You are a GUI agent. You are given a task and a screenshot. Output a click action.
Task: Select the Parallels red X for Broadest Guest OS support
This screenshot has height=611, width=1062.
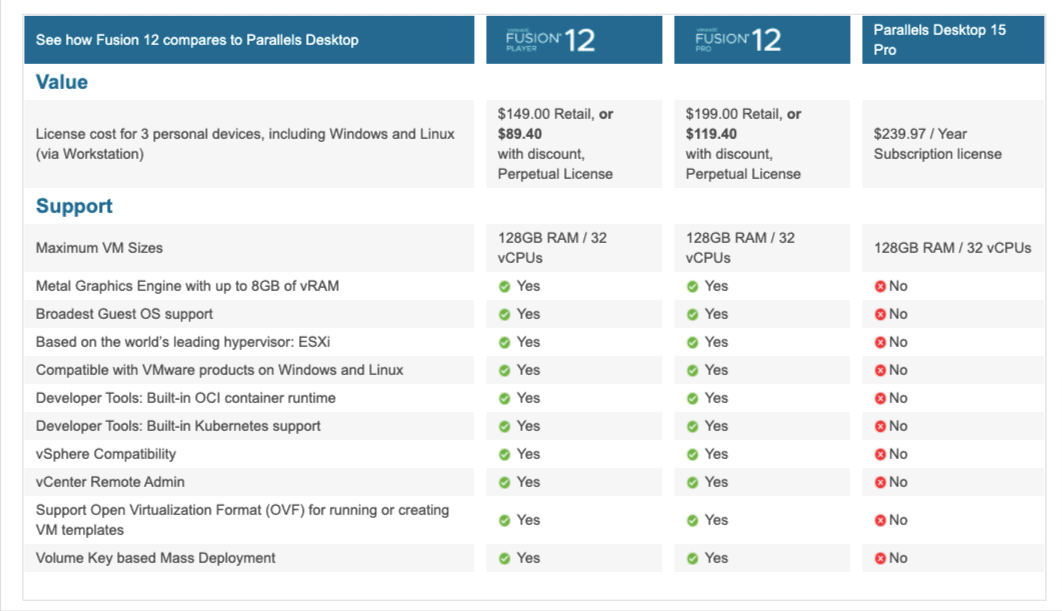pyautogui.click(x=880, y=314)
